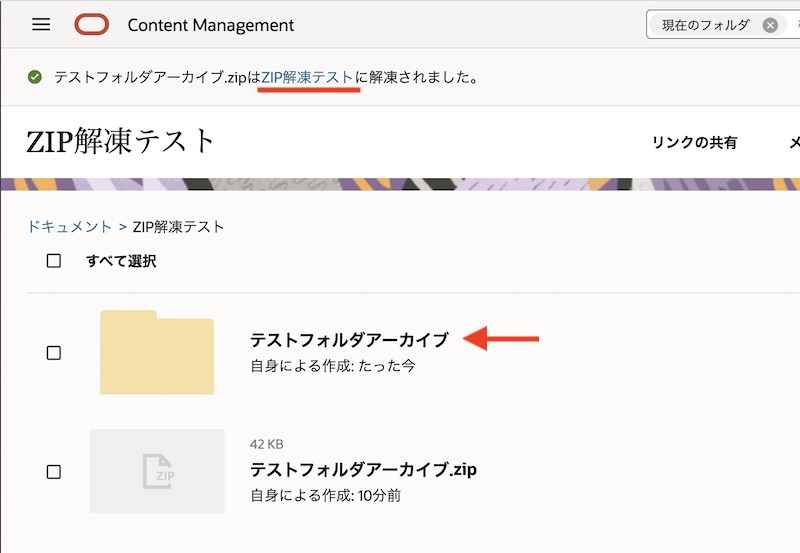800x553 pixels.
Task: Click the ZIP解凍テスト page heading
Action: [121, 141]
